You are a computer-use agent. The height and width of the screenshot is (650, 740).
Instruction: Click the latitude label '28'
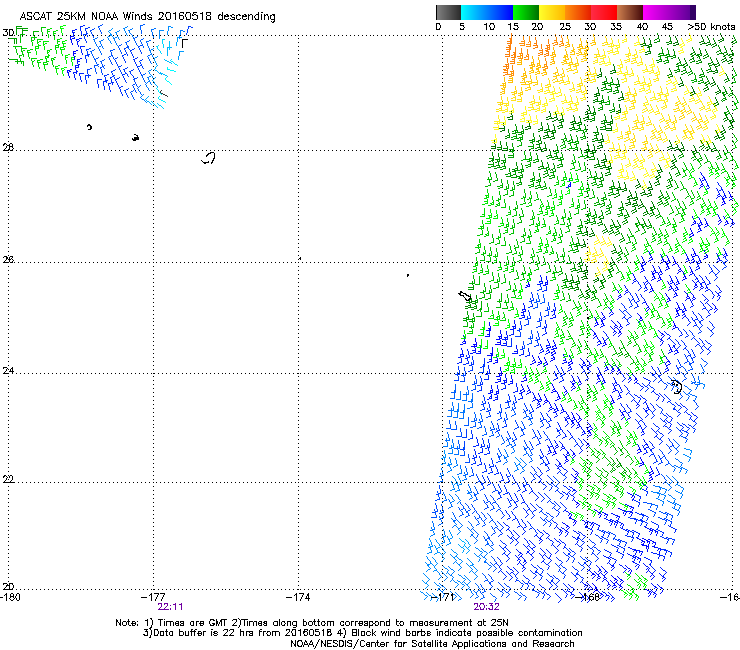(8, 148)
